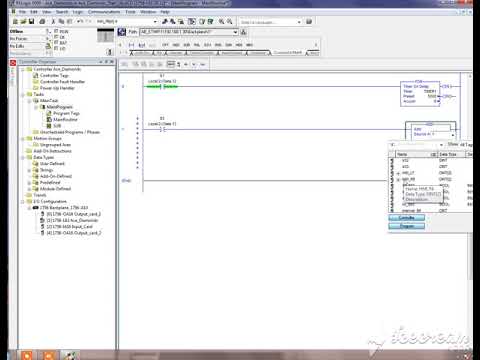Toggle the RUN status checkbox

(56, 31)
